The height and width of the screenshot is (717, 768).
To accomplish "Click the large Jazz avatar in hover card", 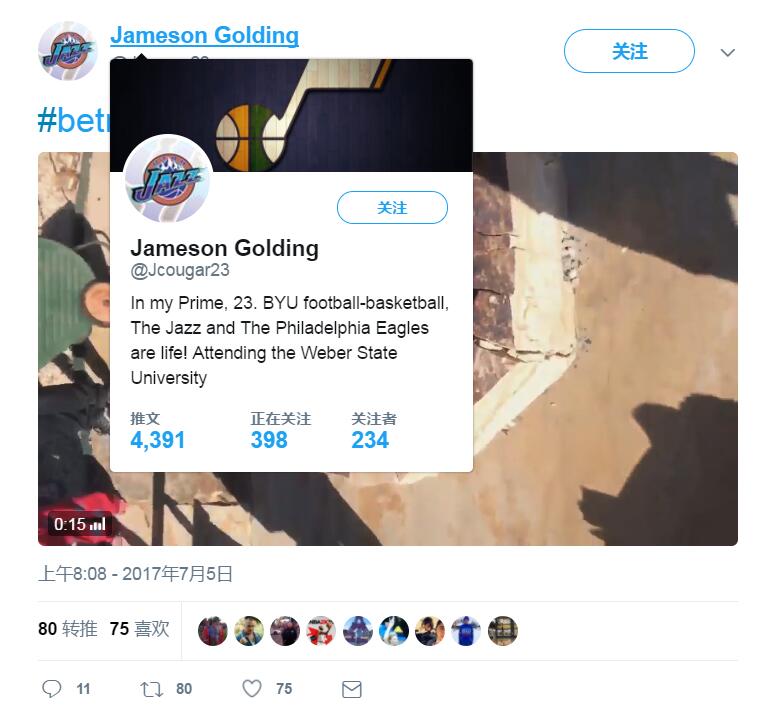I will coord(168,178).
